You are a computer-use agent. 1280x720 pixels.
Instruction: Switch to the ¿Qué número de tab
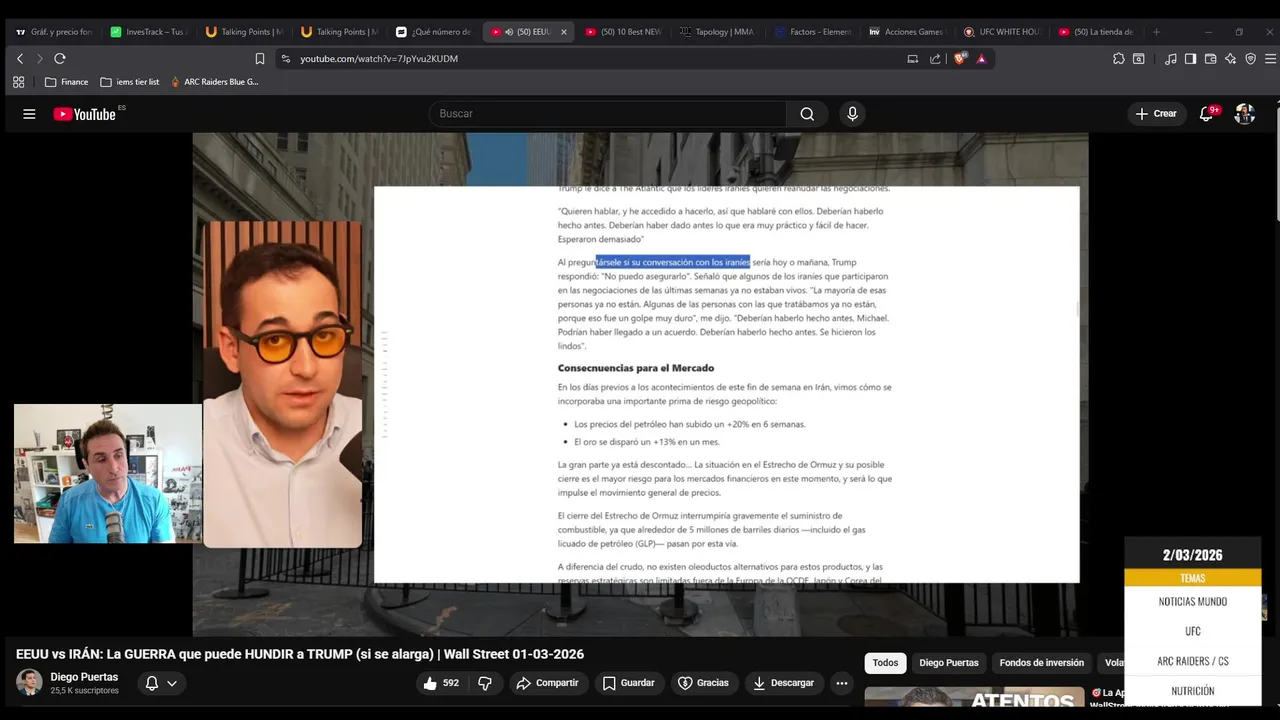(x=433, y=32)
